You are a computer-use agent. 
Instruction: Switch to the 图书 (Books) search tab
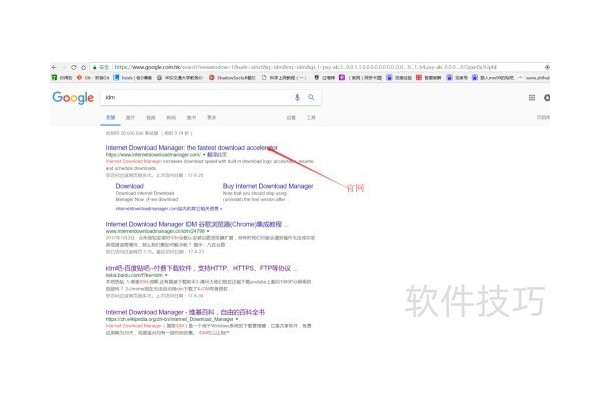coord(191,118)
